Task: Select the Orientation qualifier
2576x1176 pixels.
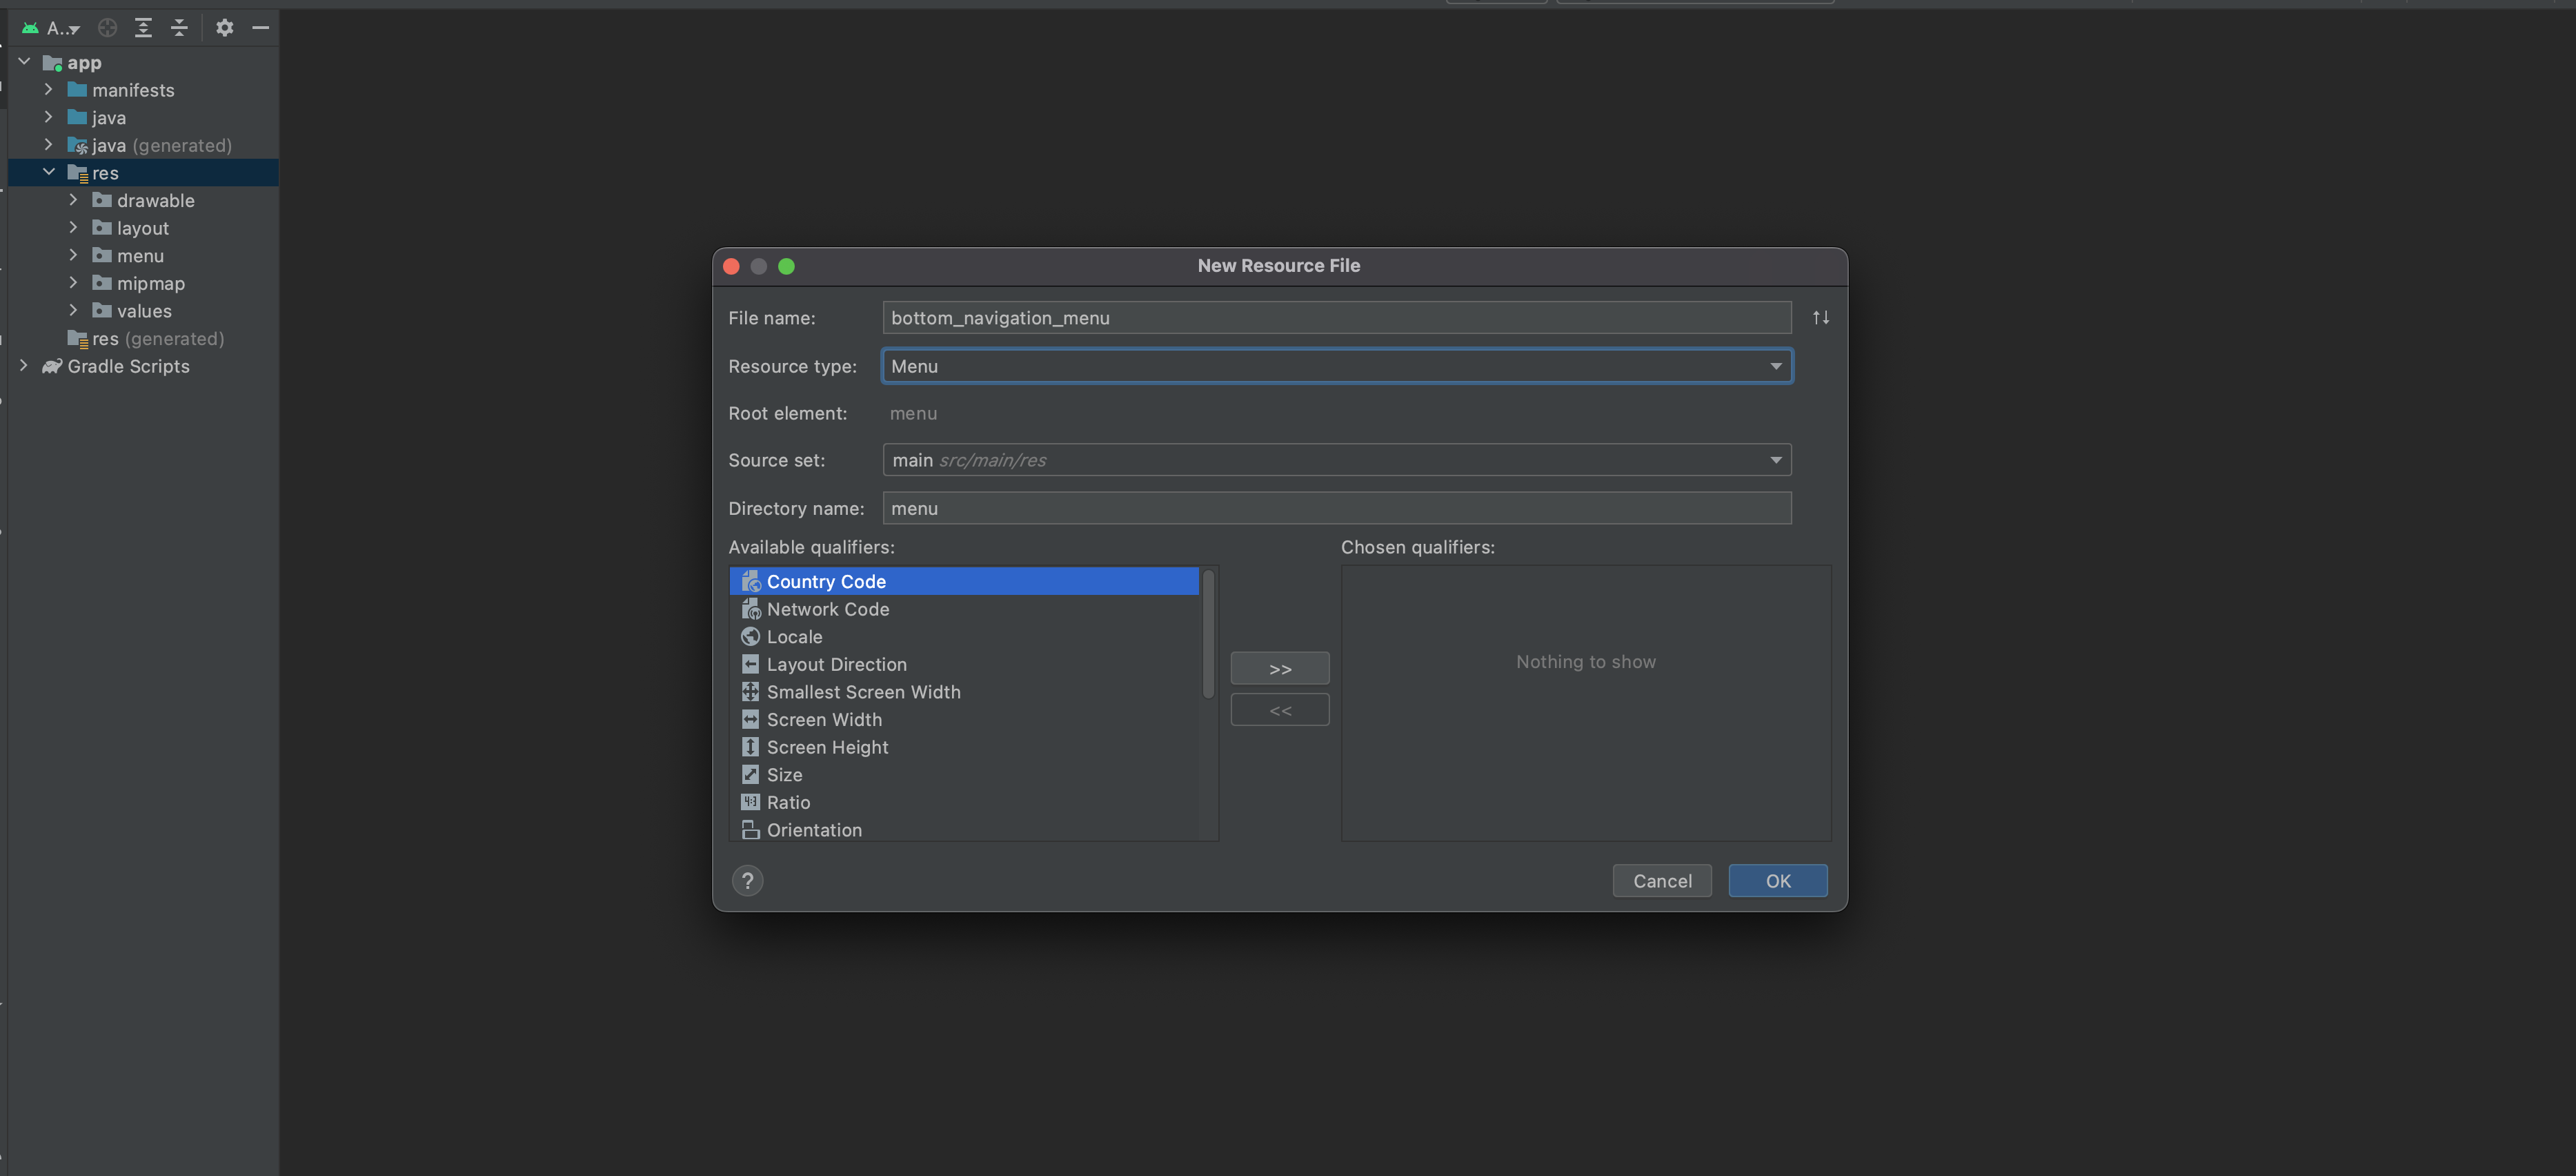Action: point(813,830)
